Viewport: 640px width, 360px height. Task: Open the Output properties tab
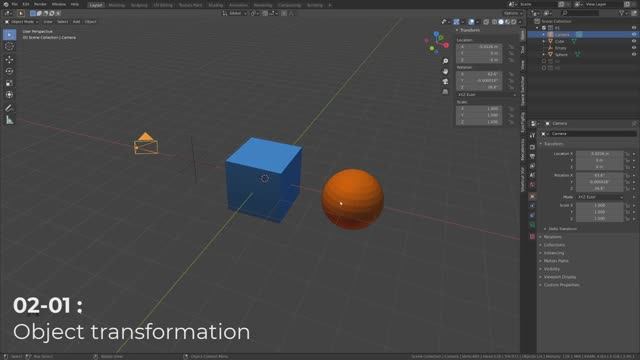tap(532, 157)
